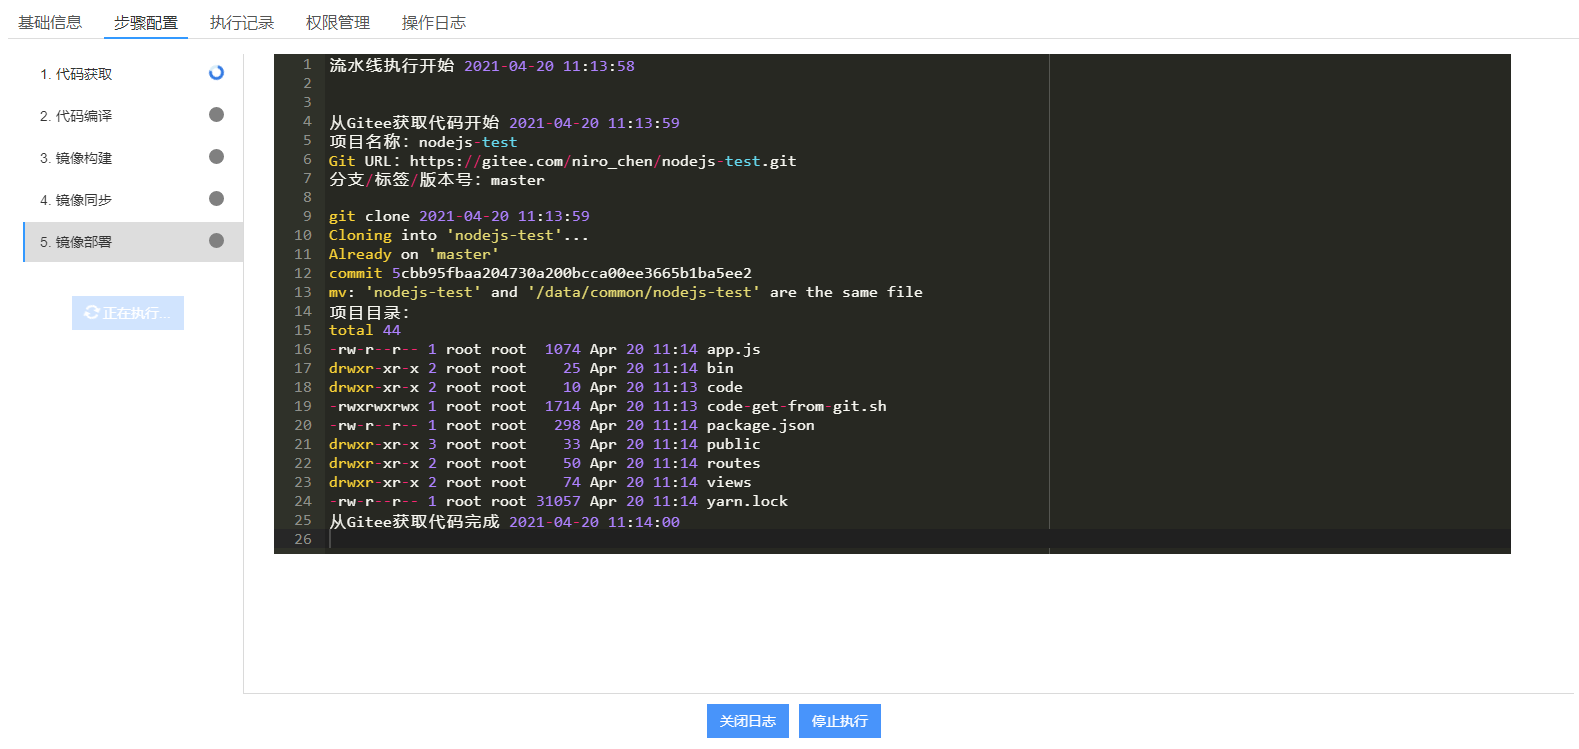The width and height of the screenshot is (1579, 749).
Task: Click the '分支/标签/版本号: master' line
Action: click(437, 180)
